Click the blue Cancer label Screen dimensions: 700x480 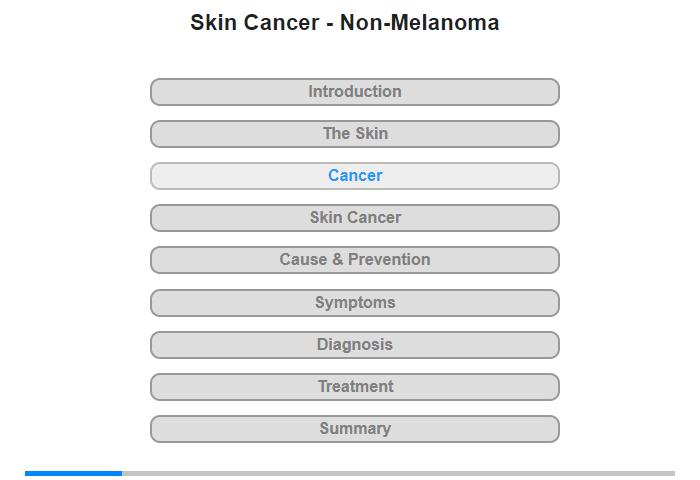pos(355,176)
